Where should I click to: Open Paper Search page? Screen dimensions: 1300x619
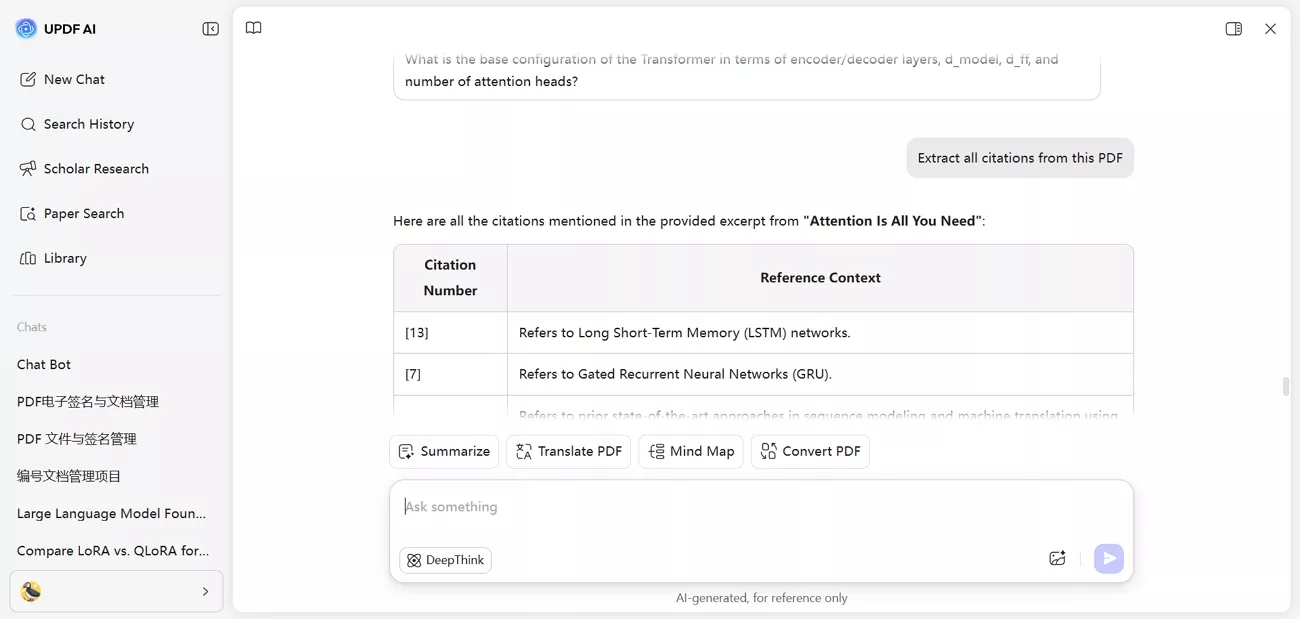tap(83, 213)
